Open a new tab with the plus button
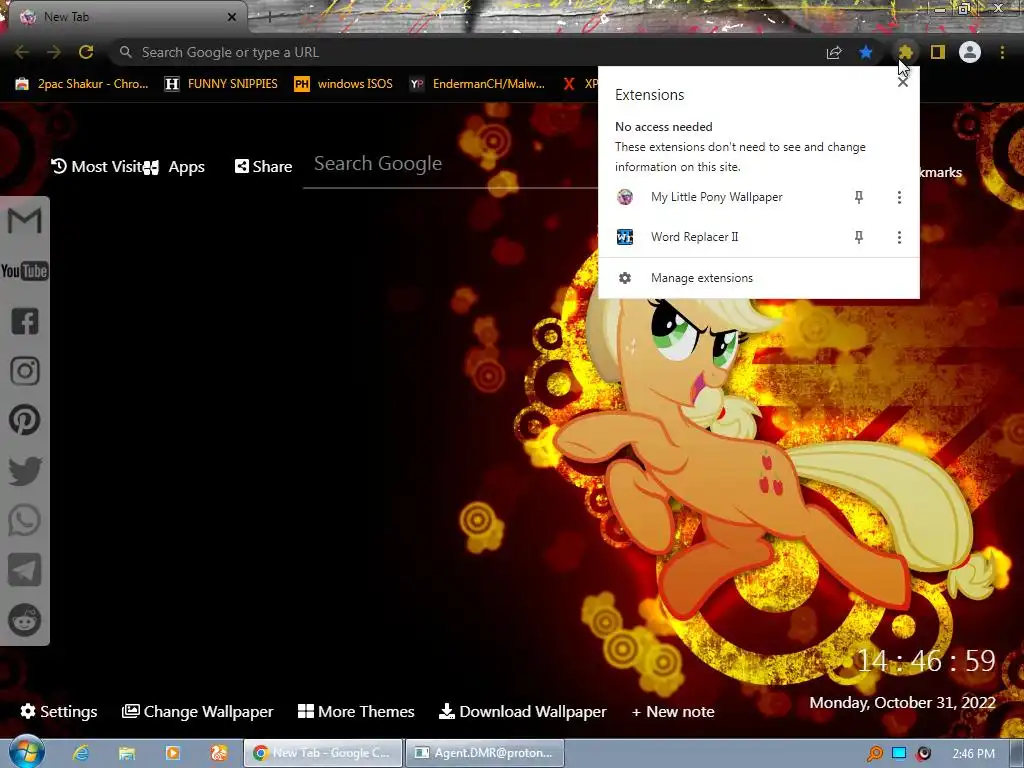 [268, 18]
